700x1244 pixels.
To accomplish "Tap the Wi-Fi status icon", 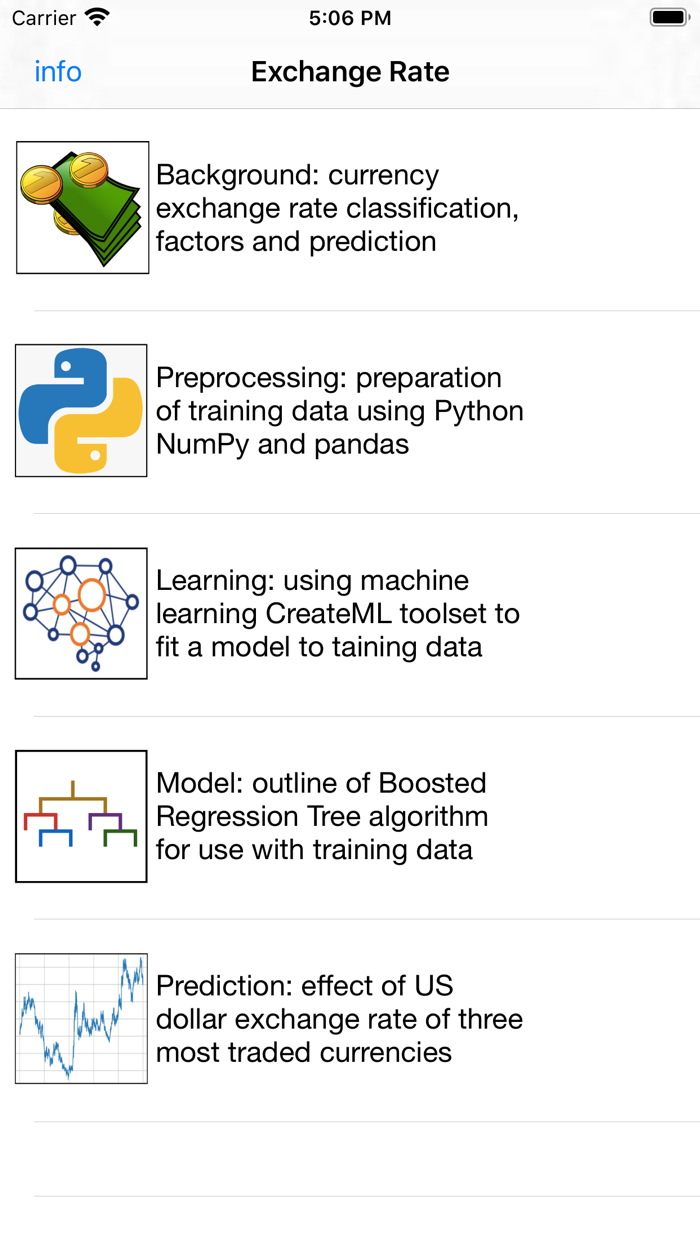I will pos(97,18).
